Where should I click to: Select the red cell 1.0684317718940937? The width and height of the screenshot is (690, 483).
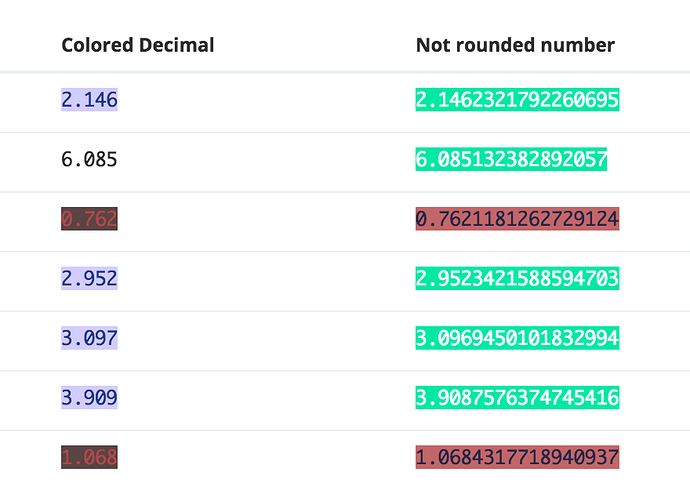point(517,457)
